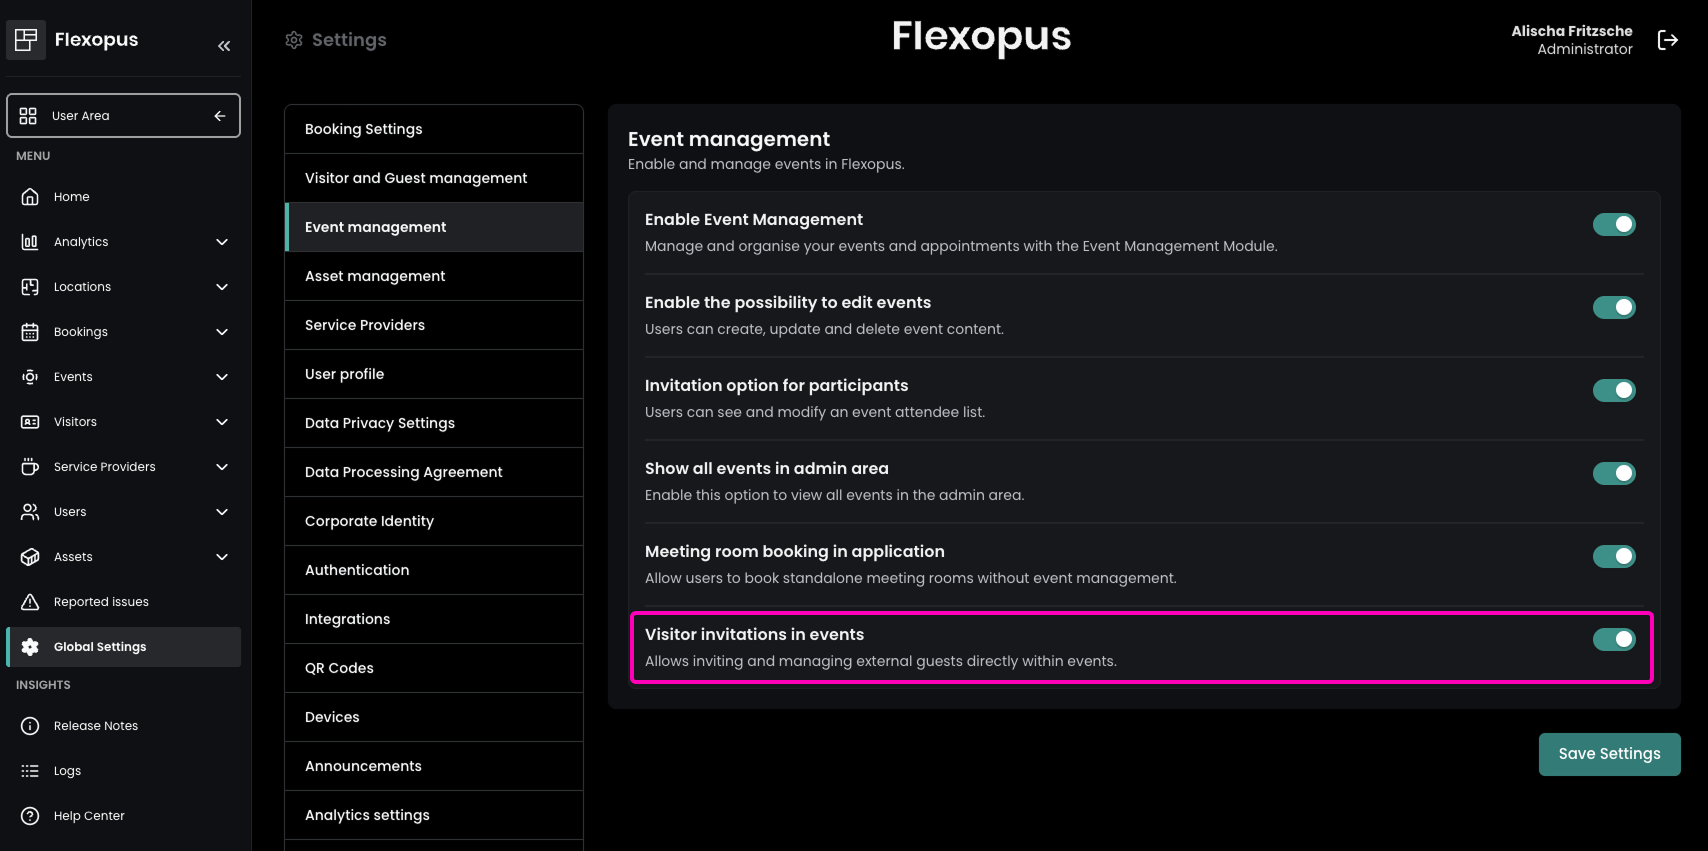Collapse the sidebar with double-chevron icon
This screenshot has width=1708, height=851.
coord(224,46)
